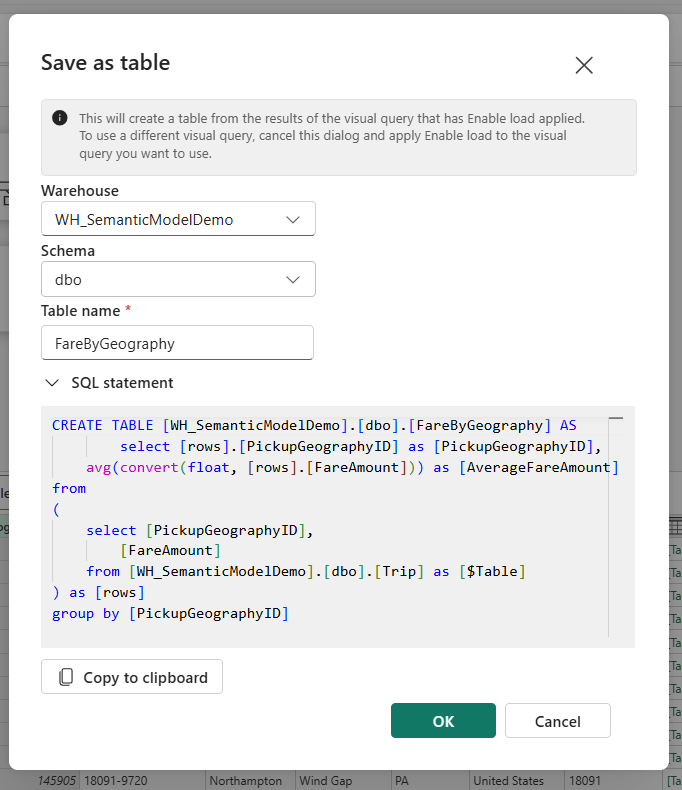Click row number 145905 in the grid
The width and height of the screenshot is (682, 790).
point(58,780)
